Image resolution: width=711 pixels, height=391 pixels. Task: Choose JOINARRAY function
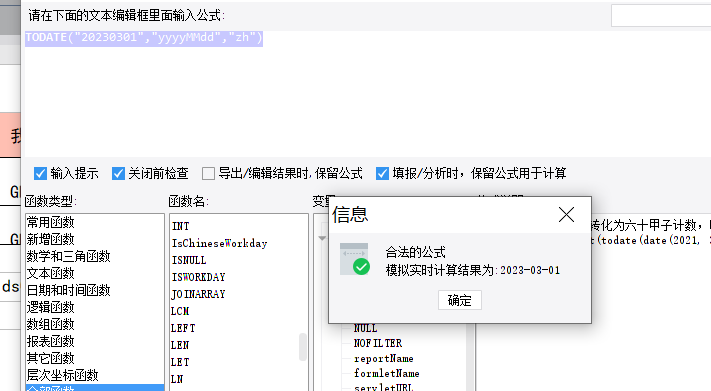198,294
